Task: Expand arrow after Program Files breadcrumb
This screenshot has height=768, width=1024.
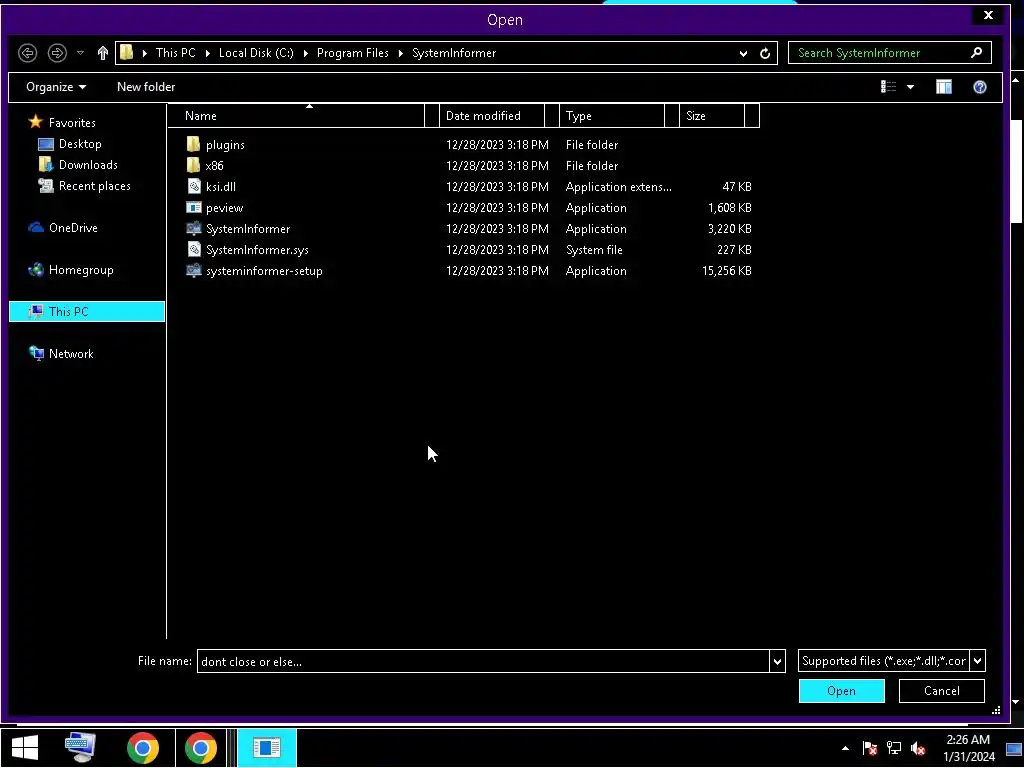Action: pos(401,54)
